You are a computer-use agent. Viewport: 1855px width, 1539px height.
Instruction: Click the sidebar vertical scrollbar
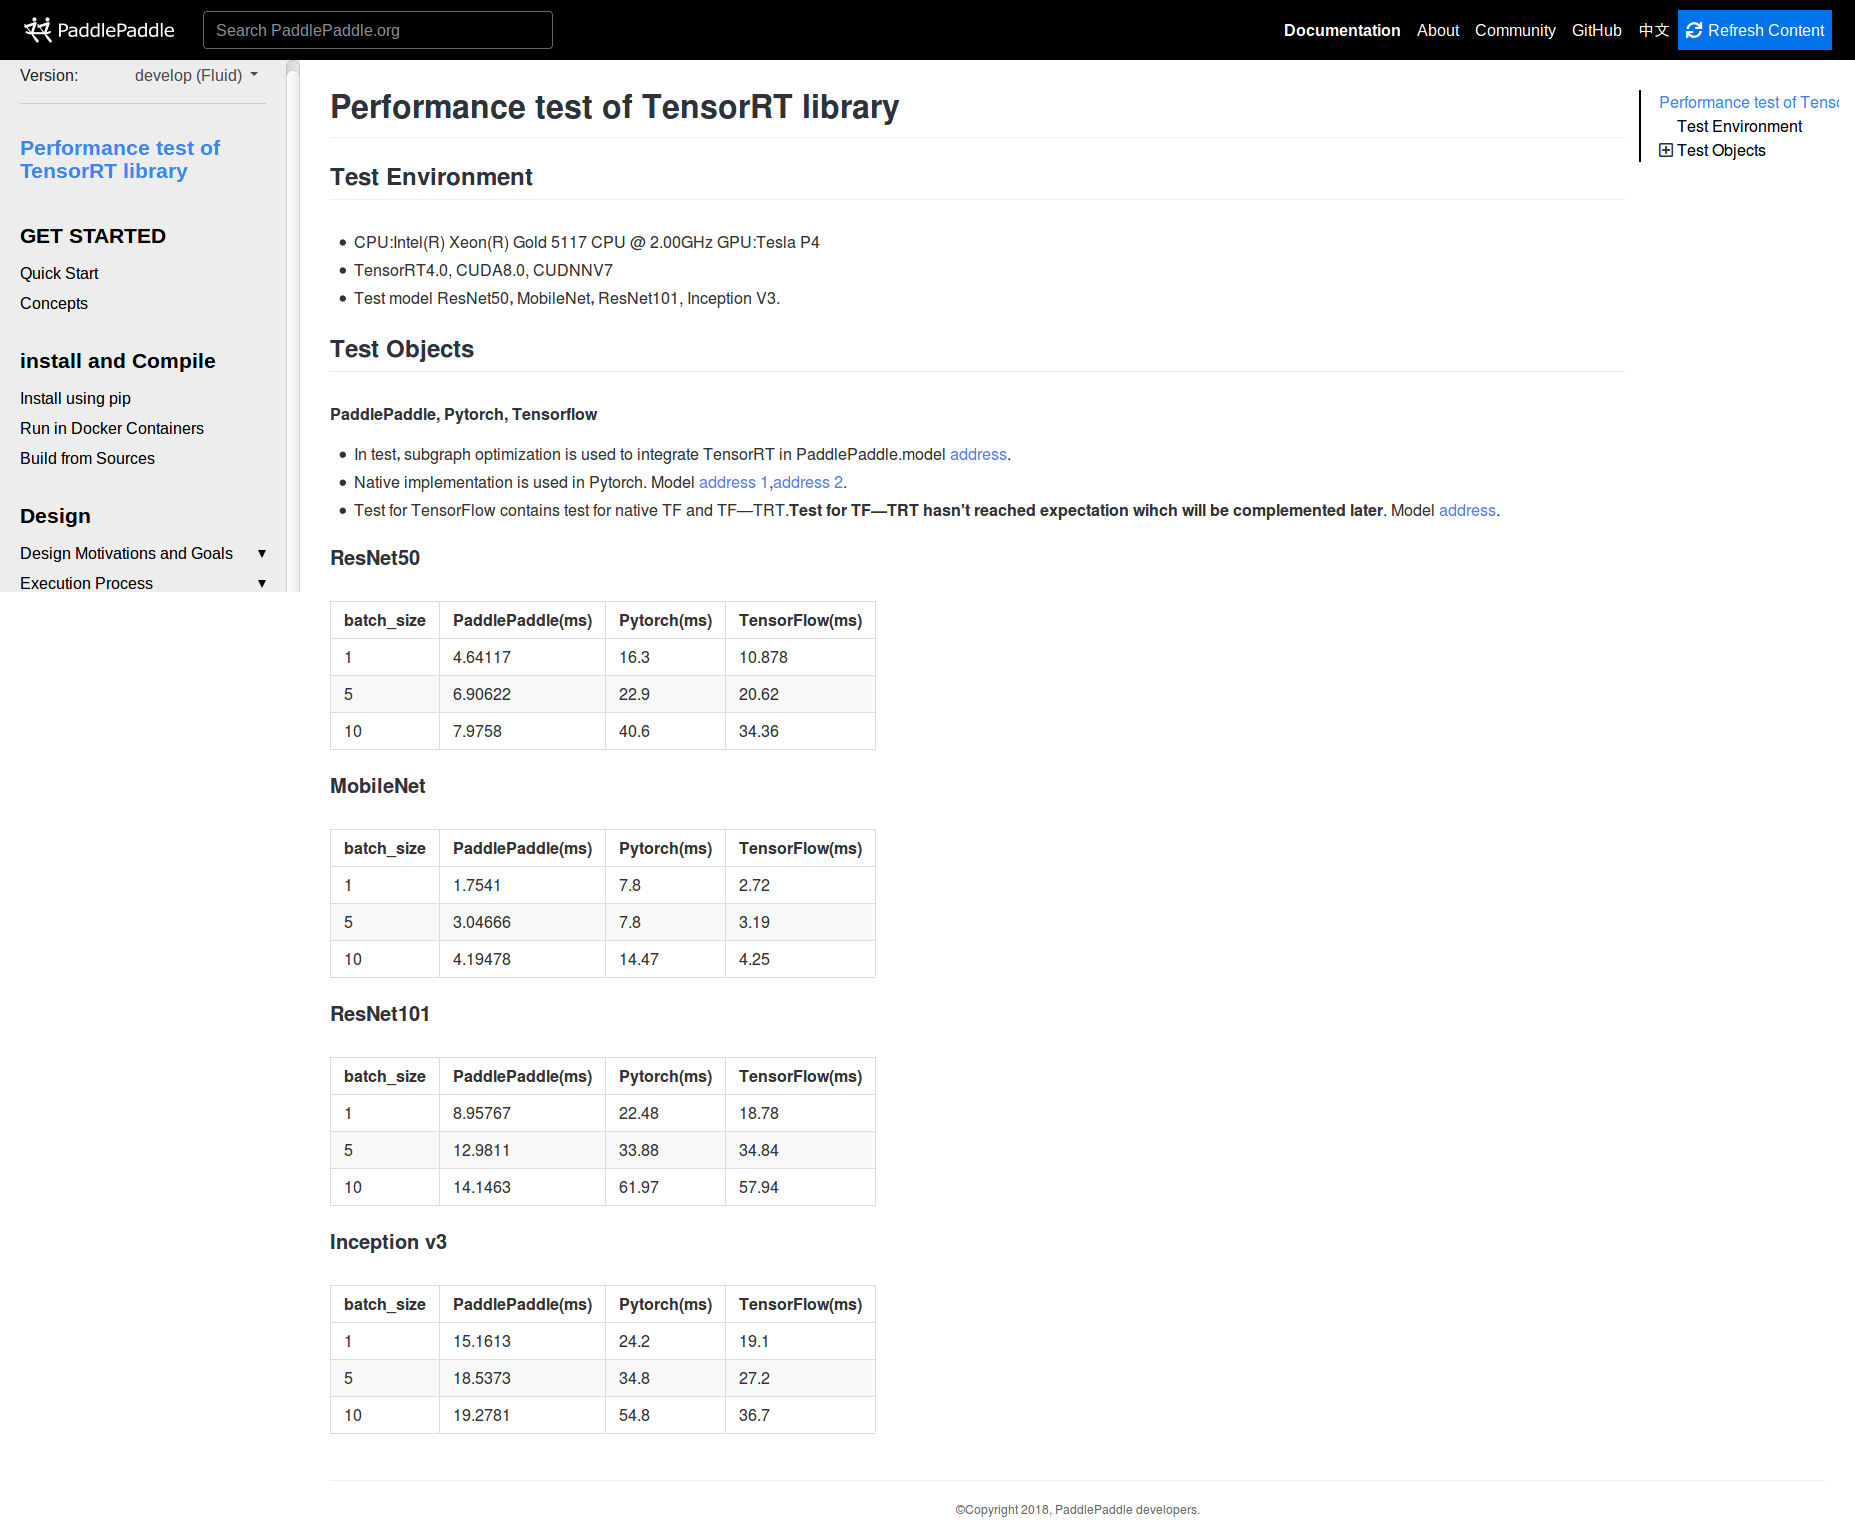(x=293, y=325)
